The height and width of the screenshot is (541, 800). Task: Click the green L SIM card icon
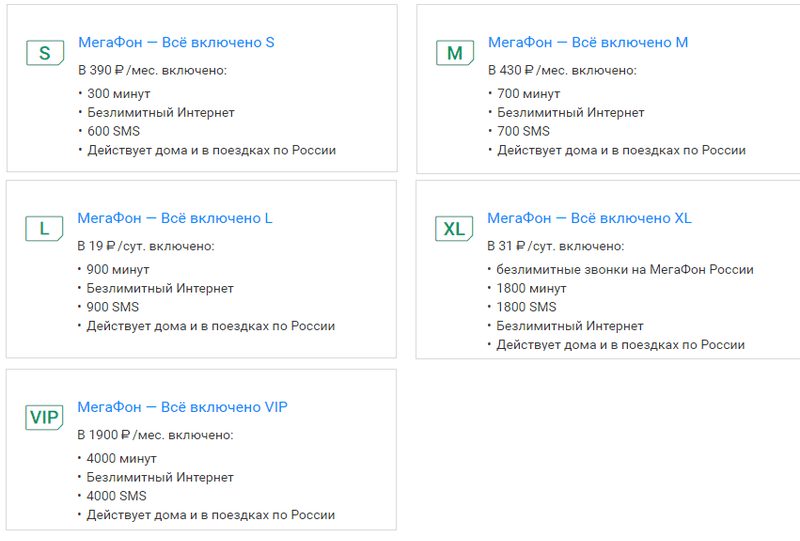[44, 229]
